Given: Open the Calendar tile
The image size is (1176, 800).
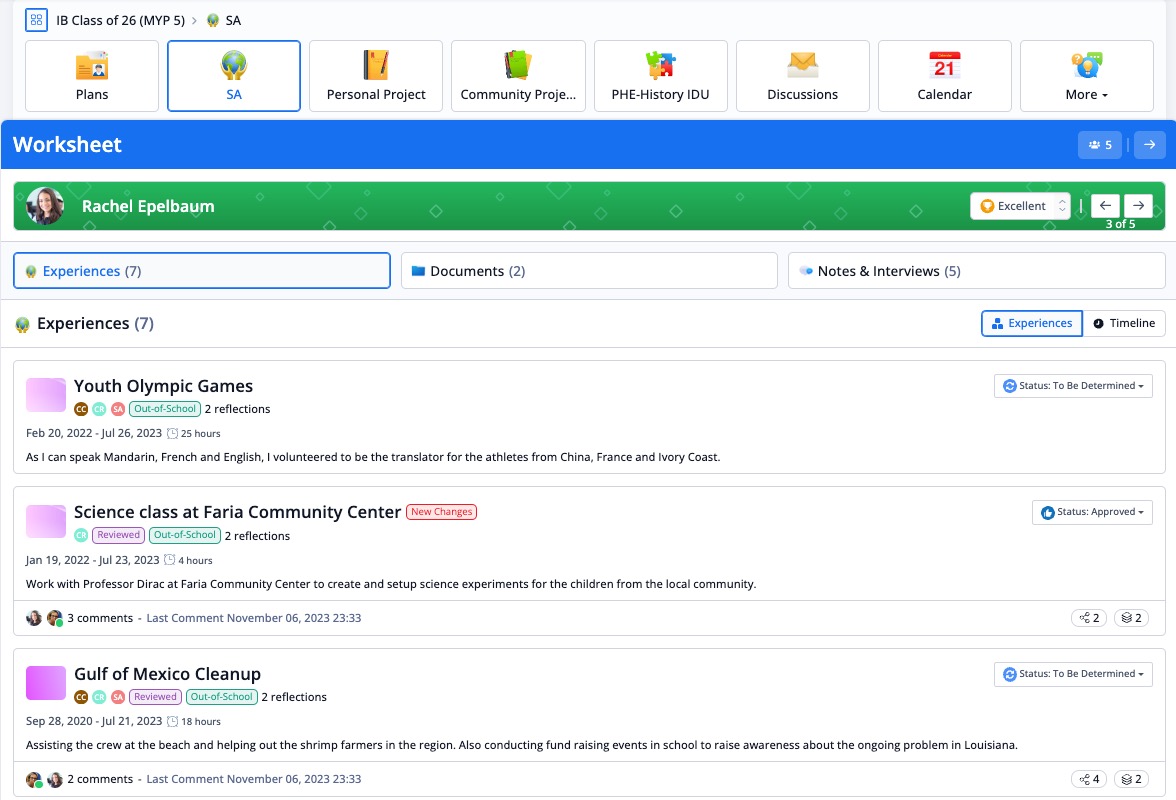Looking at the screenshot, I should (x=944, y=76).
